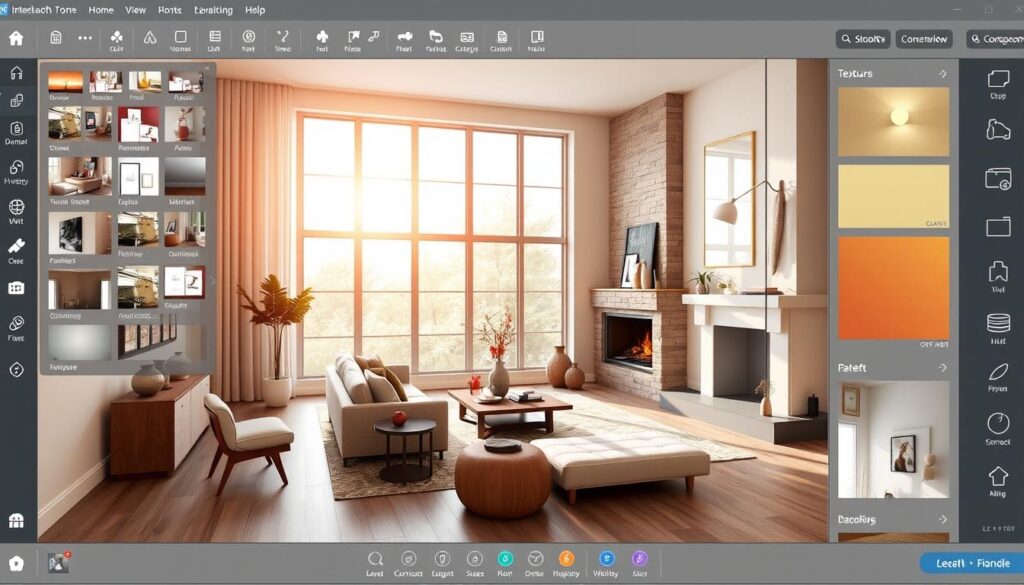Click the magnifier icon in the bottom toolbar
The image size is (1024, 585).
(375, 559)
